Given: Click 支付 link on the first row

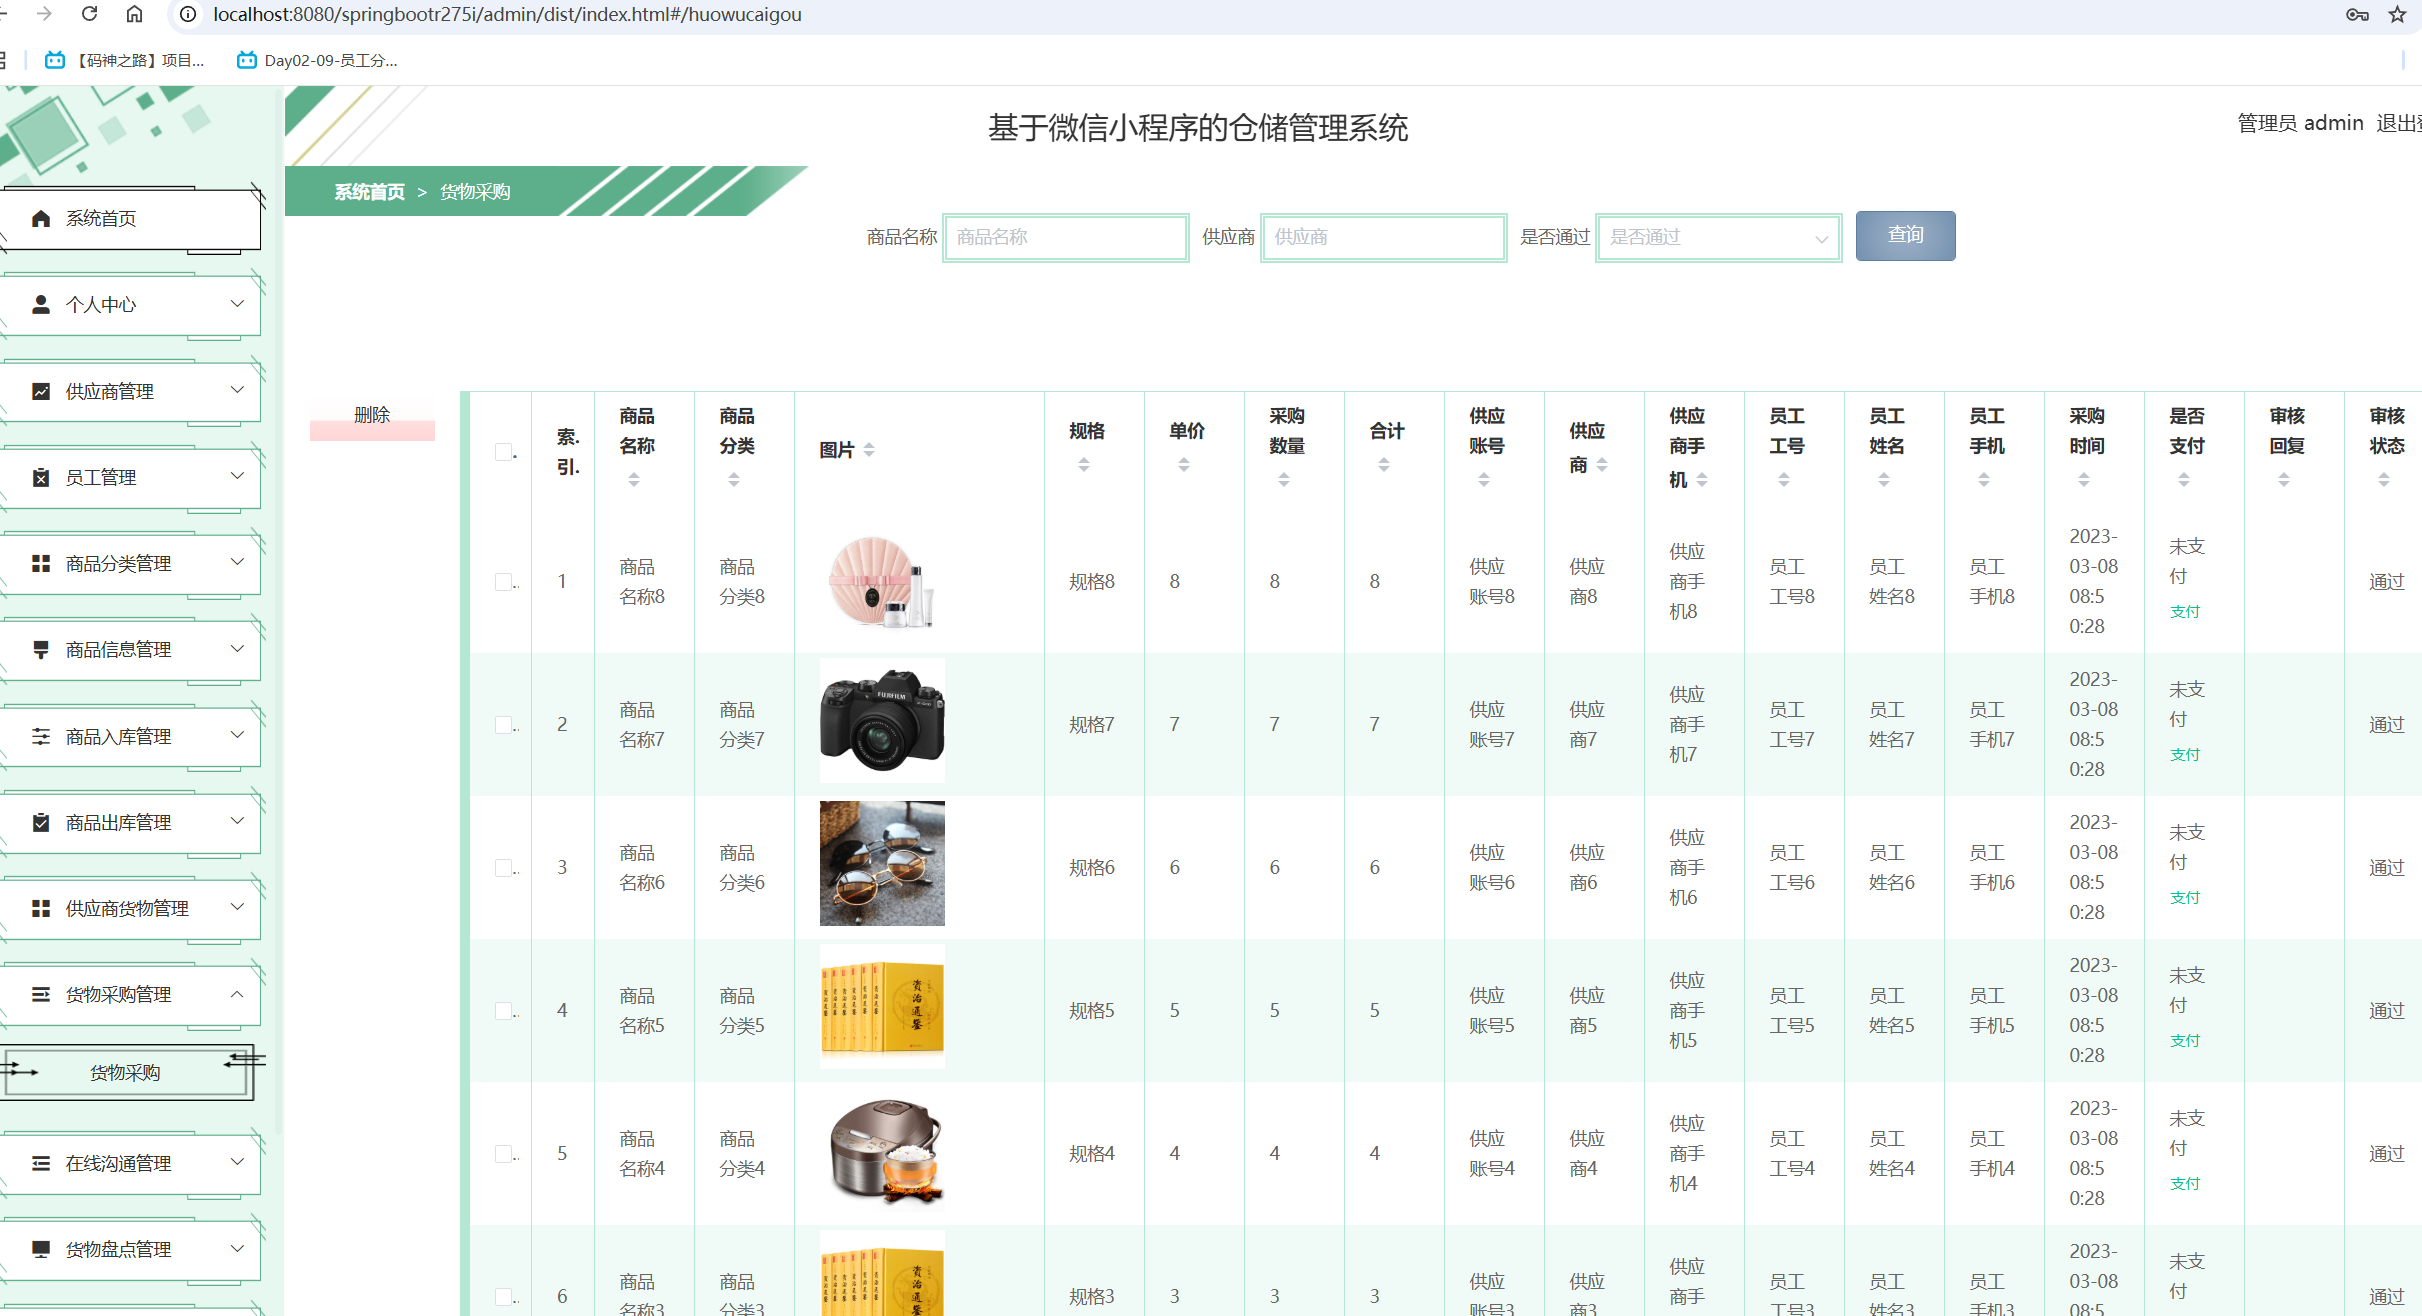Looking at the screenshot, I should click(x=2184, y=611).
